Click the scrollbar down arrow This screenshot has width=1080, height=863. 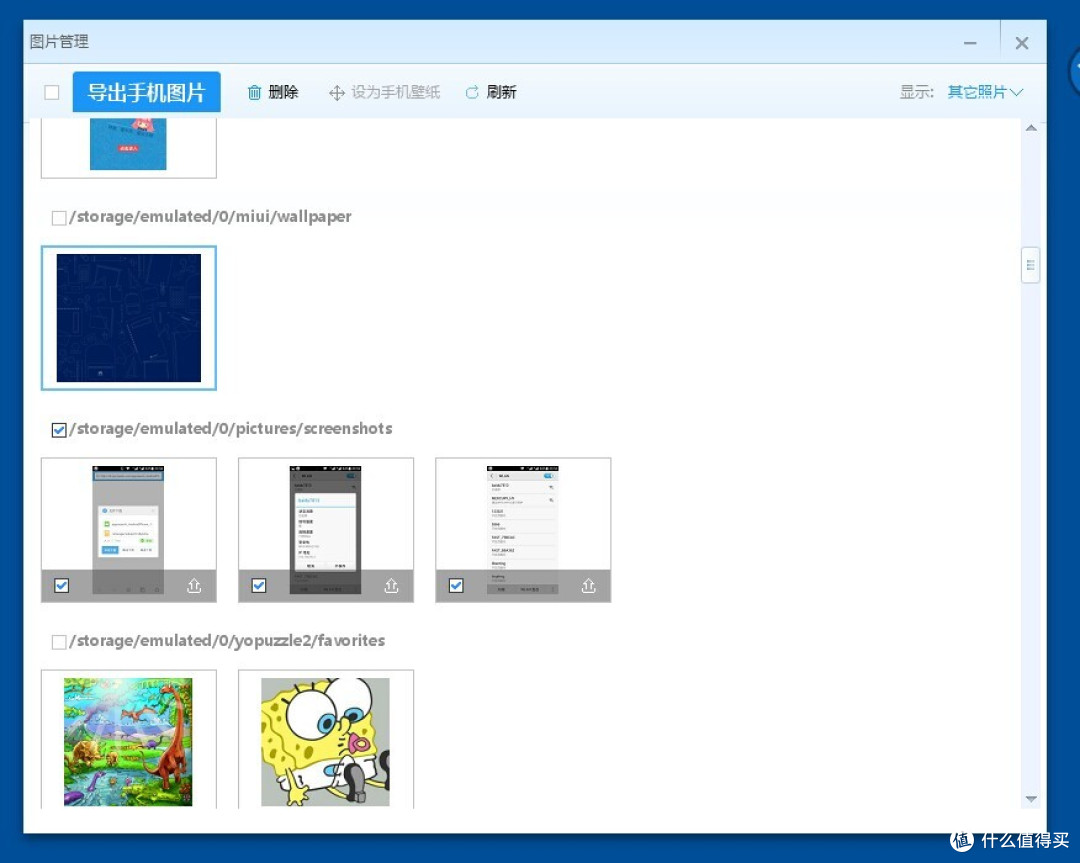click(1031, 799)
